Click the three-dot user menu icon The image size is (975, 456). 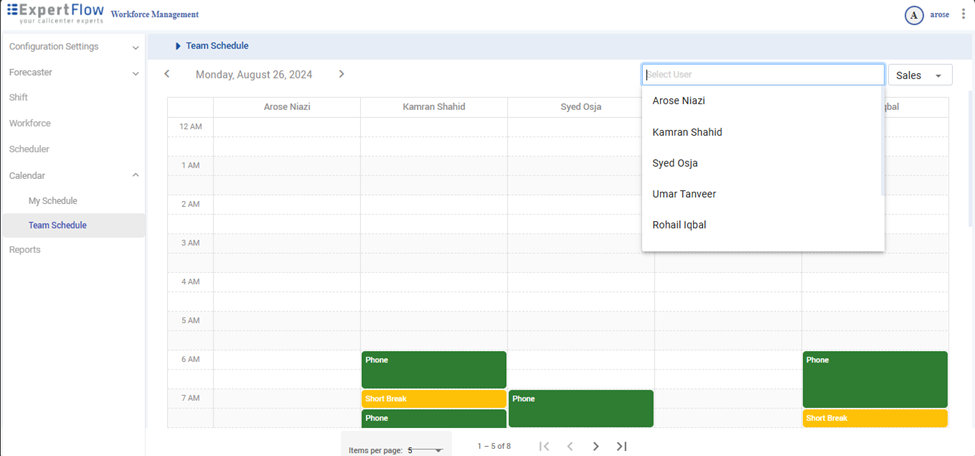[x=963, y=15]
